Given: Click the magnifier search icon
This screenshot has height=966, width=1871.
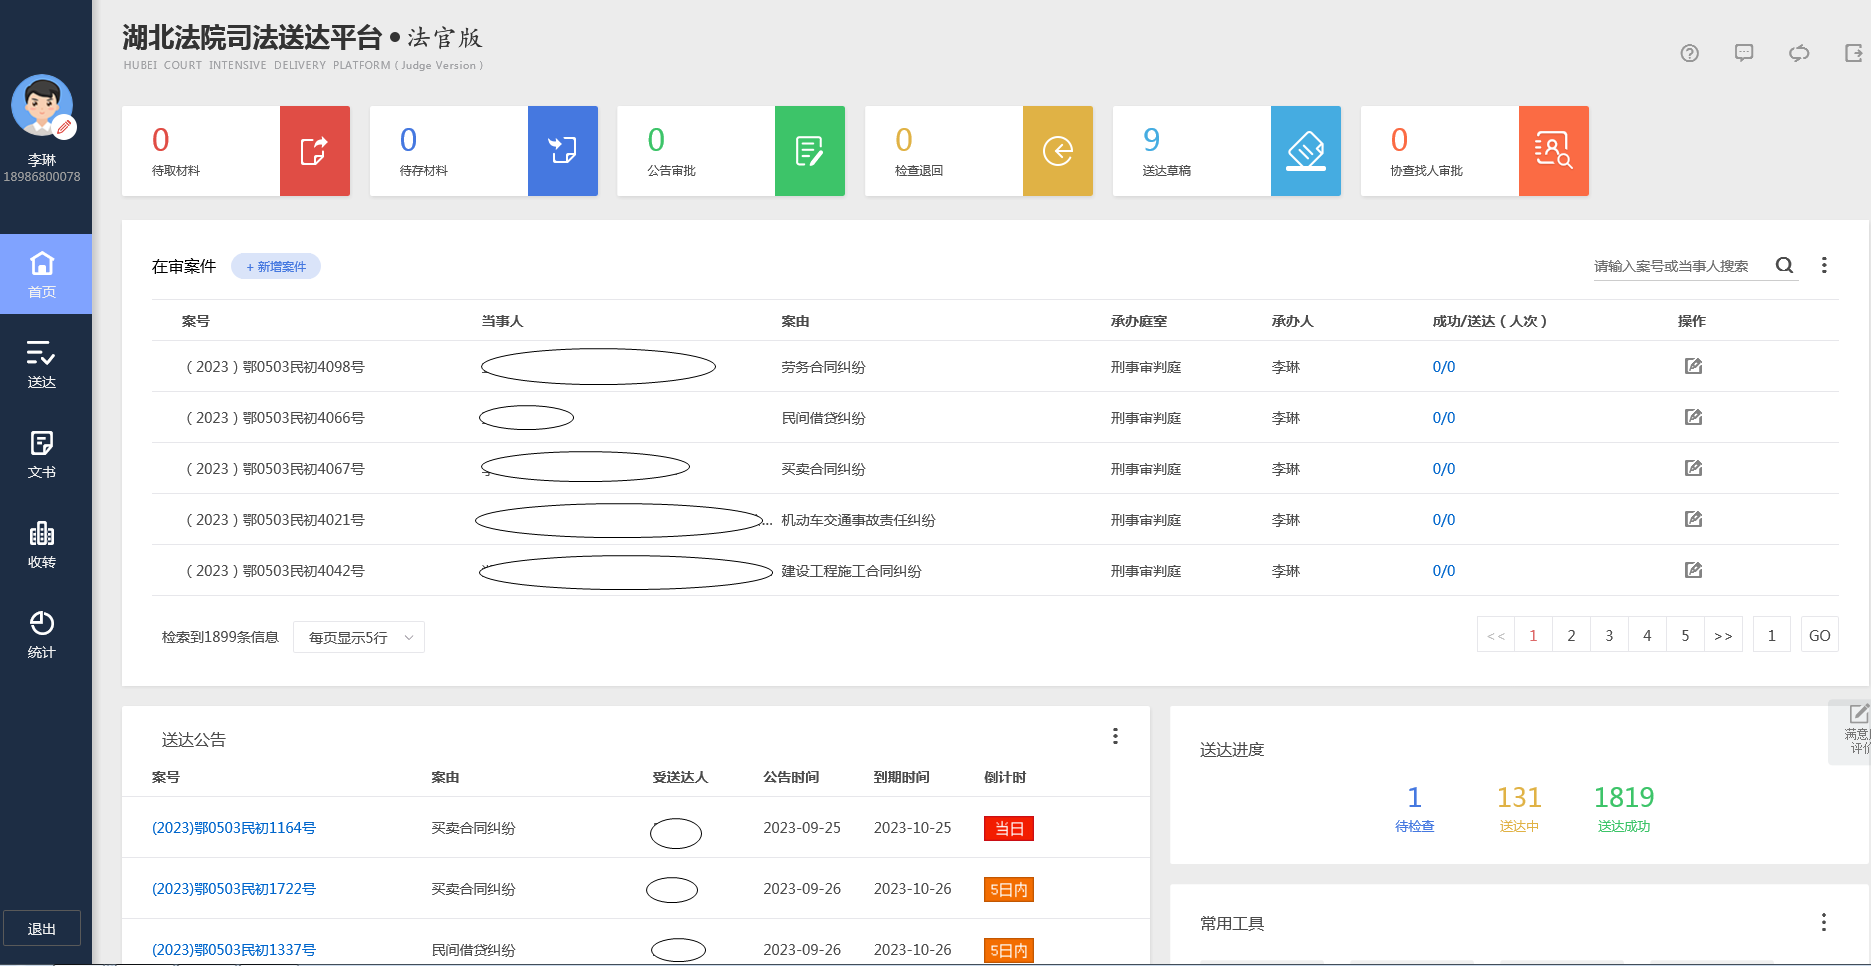Looking at the screenshot, I should (x=1785, y=265).
